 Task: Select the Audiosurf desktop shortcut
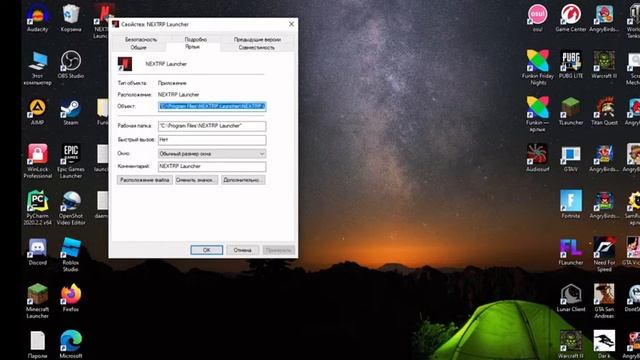pos(538,158)
